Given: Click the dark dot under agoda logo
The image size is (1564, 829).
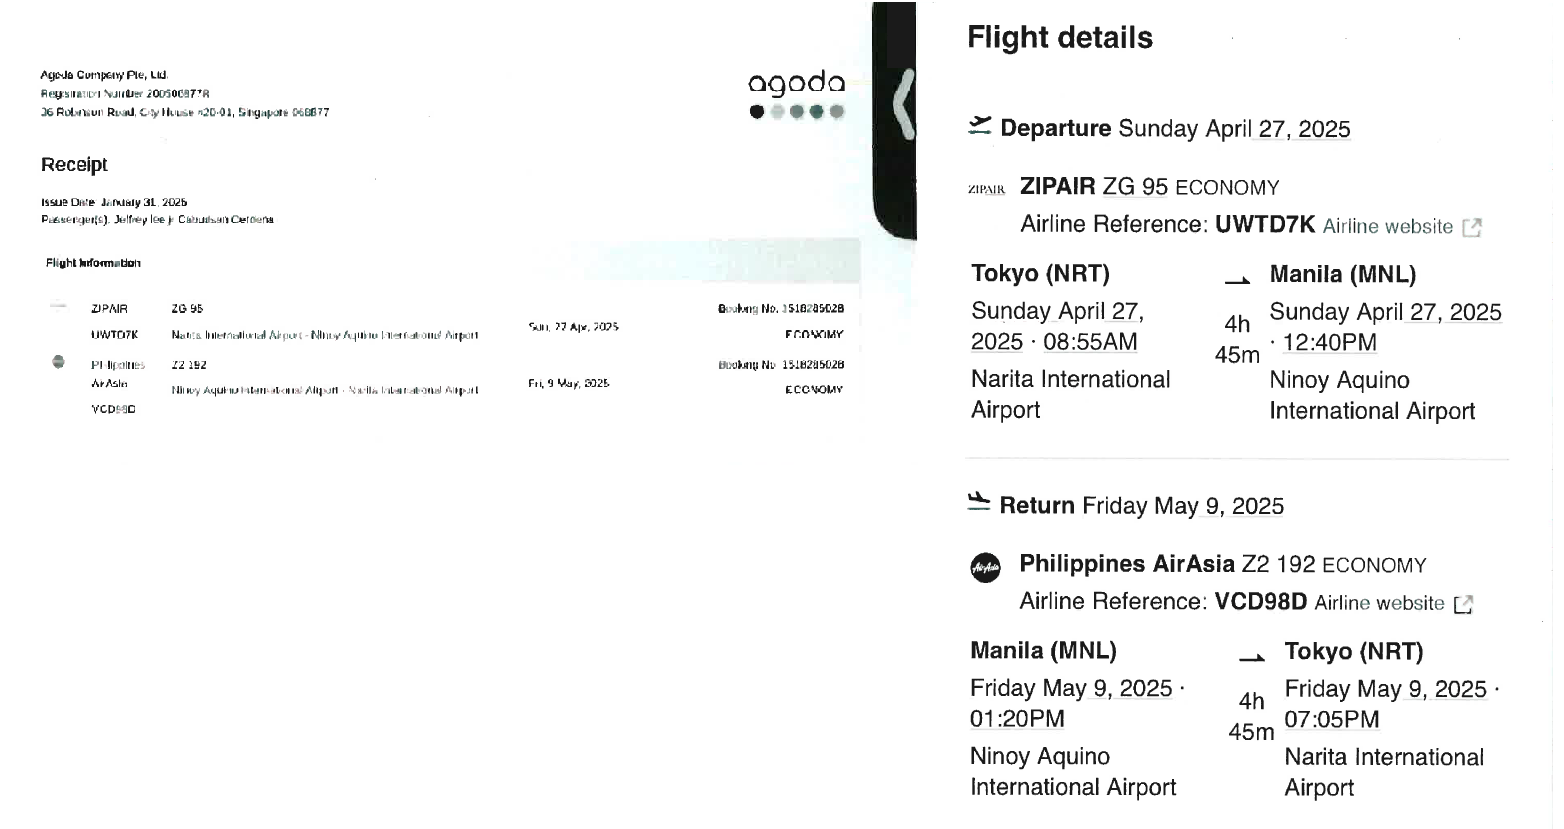Looking at the screenshot, I should [x=757, y=111].
